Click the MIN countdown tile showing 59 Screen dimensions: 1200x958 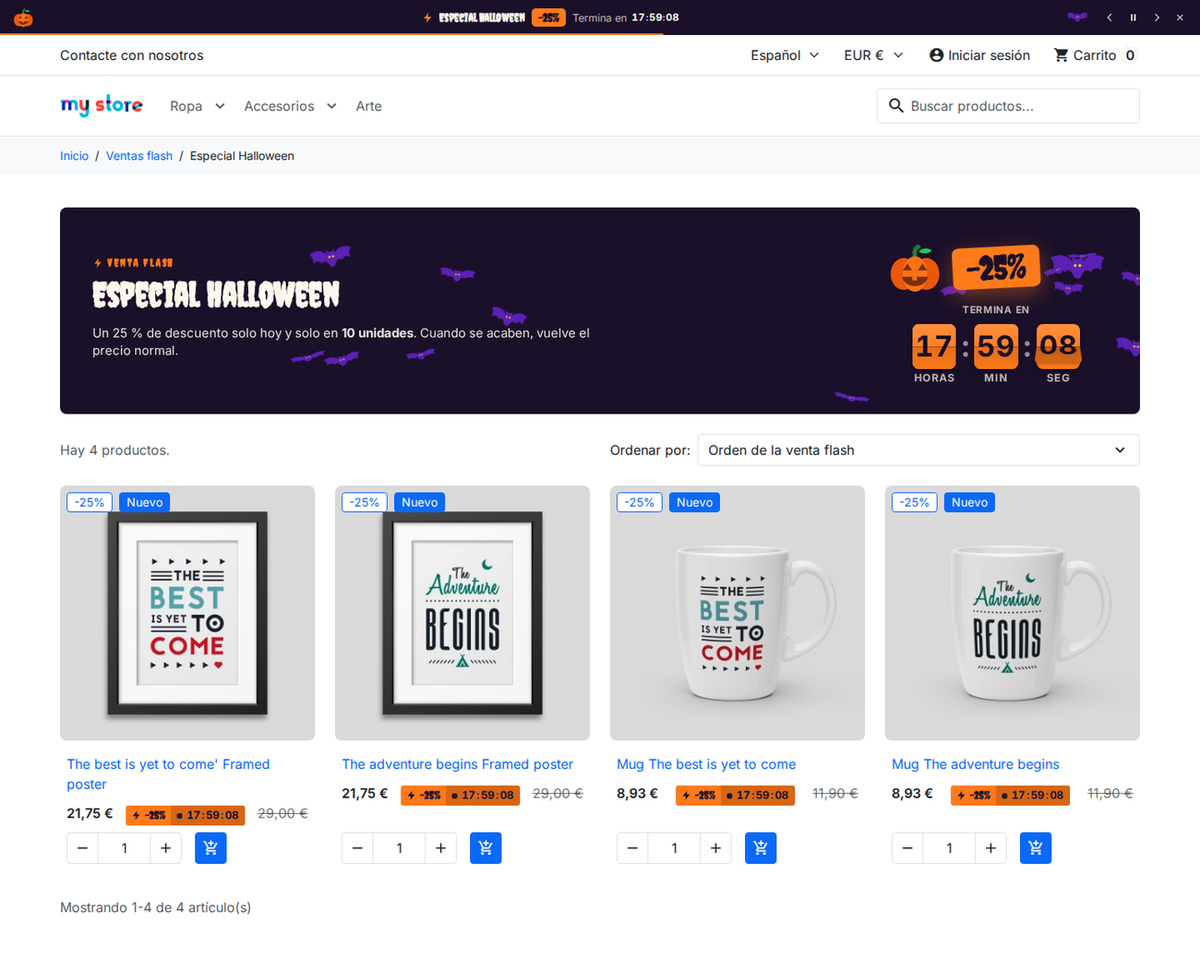click(996, 346)
